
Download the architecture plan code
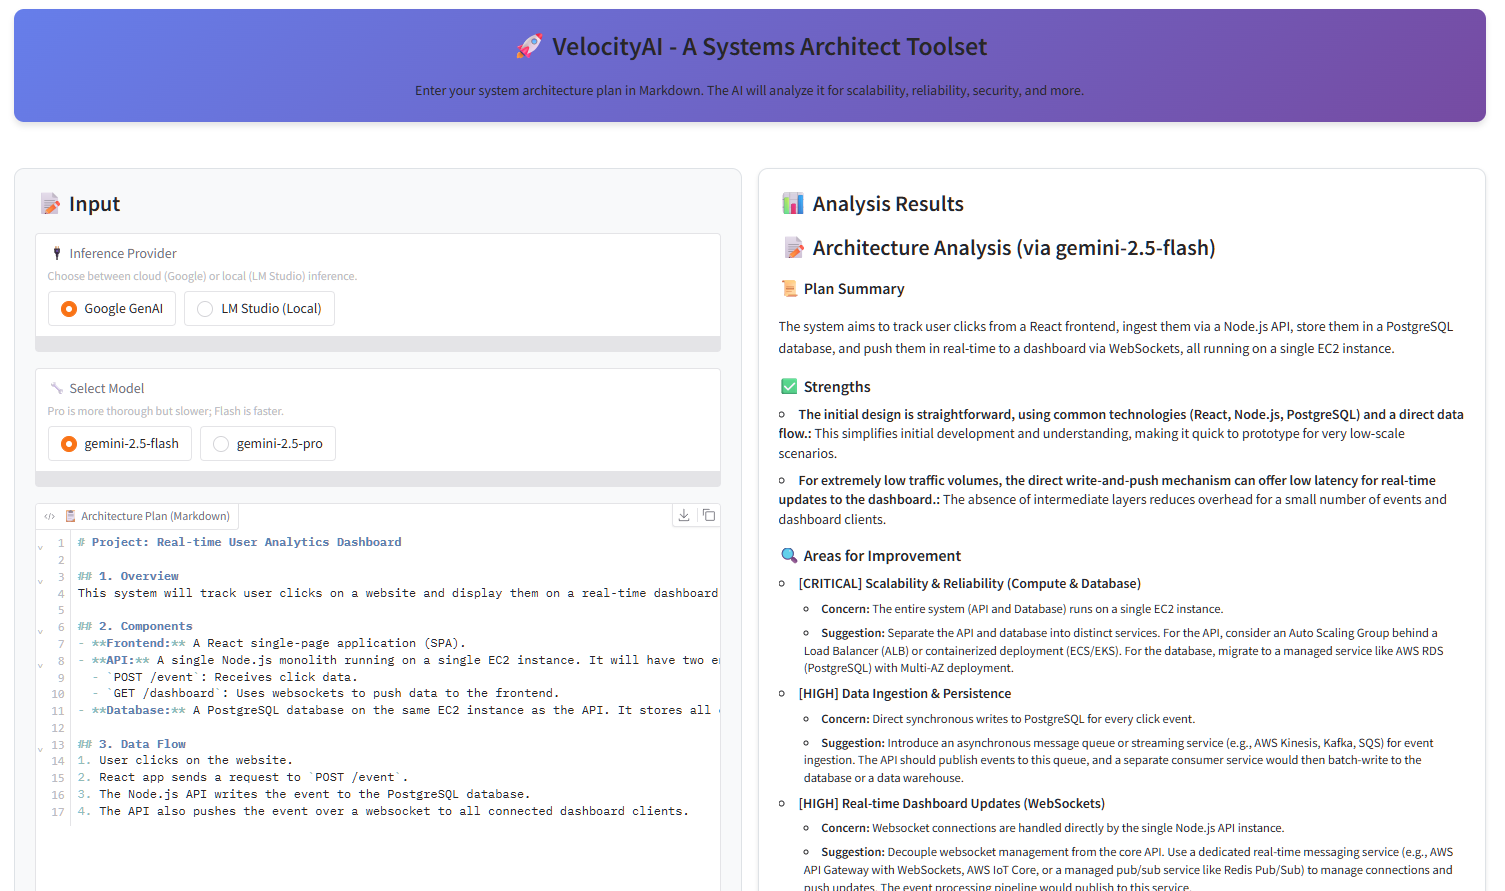pyautogui.click(x=684, y=515)
